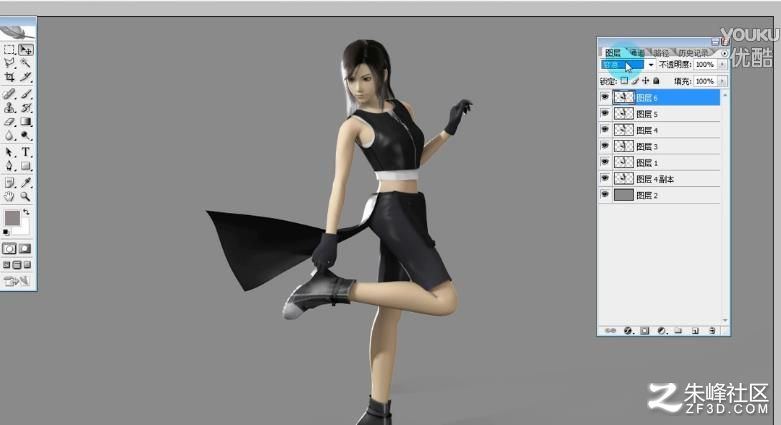The width and height of the screenshot is (781, 425).
Task: Select the Notes tool
Action: coord(9,182)
